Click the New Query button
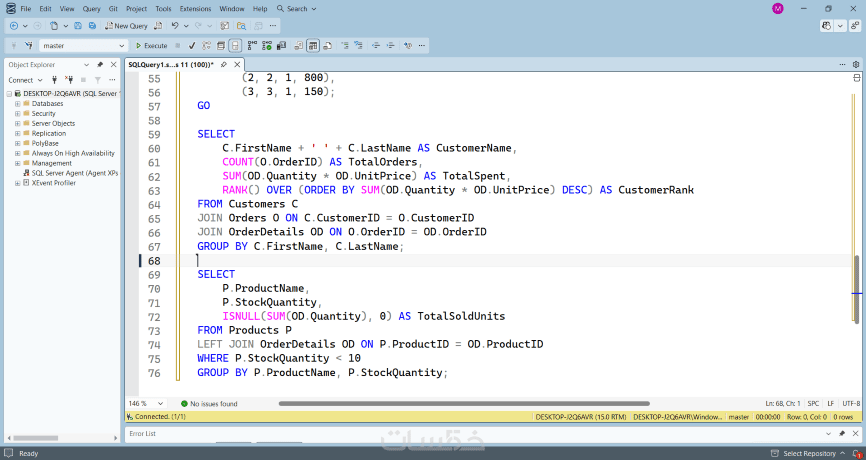The width and height of the screenshot is (866, 460). (126, 26)
